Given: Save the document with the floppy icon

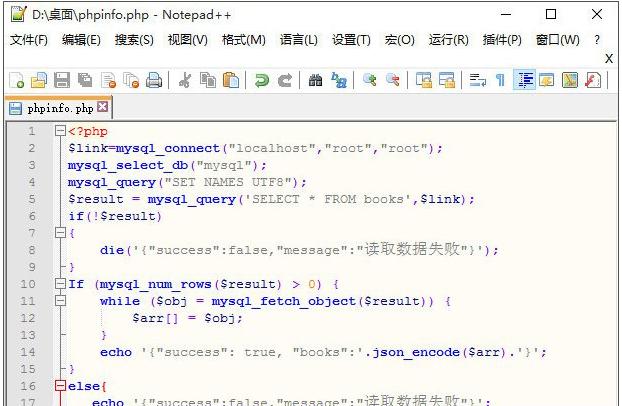Looking at the screenshot, I should [x=61, y=80].
